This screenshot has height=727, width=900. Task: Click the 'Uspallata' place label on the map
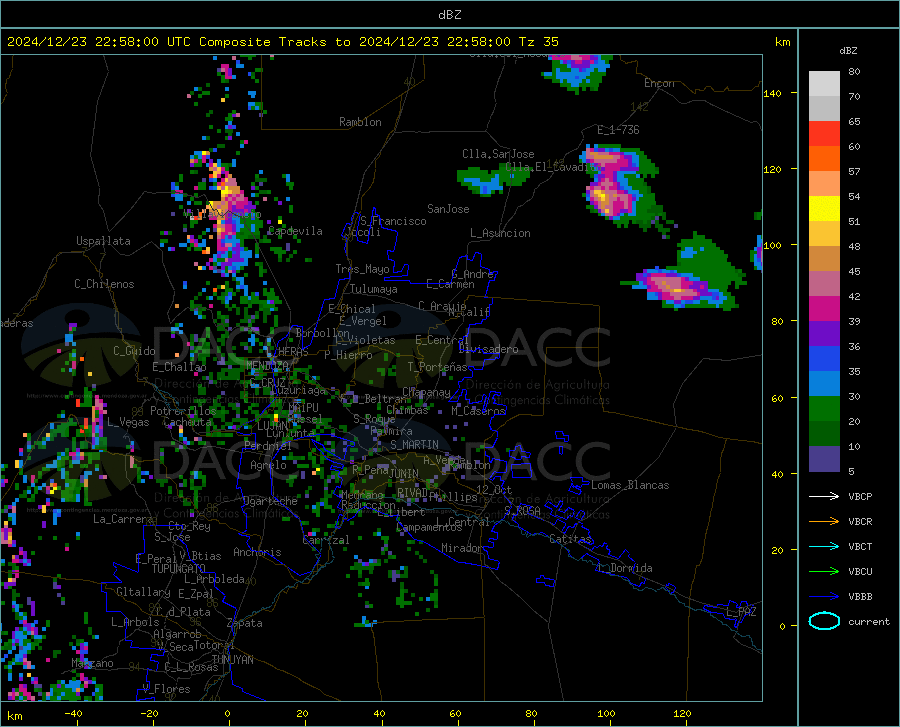coord(103,241)
